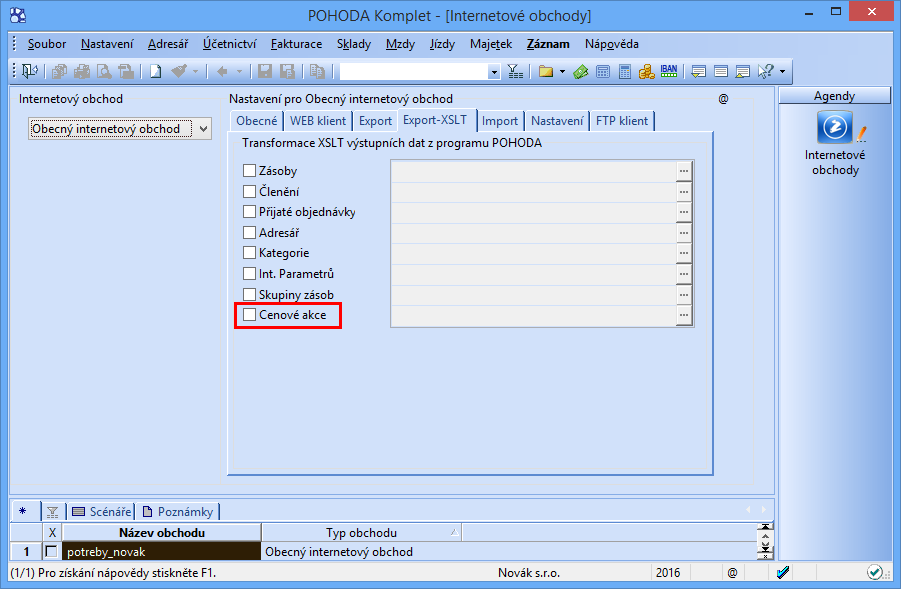
Task: Click ellipsis button in Cenové akce row
Action: pyautogui.click(x=683, y=314)
